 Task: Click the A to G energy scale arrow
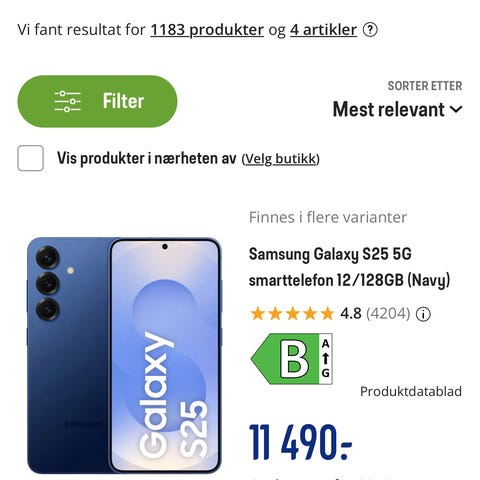coord(326,359)
